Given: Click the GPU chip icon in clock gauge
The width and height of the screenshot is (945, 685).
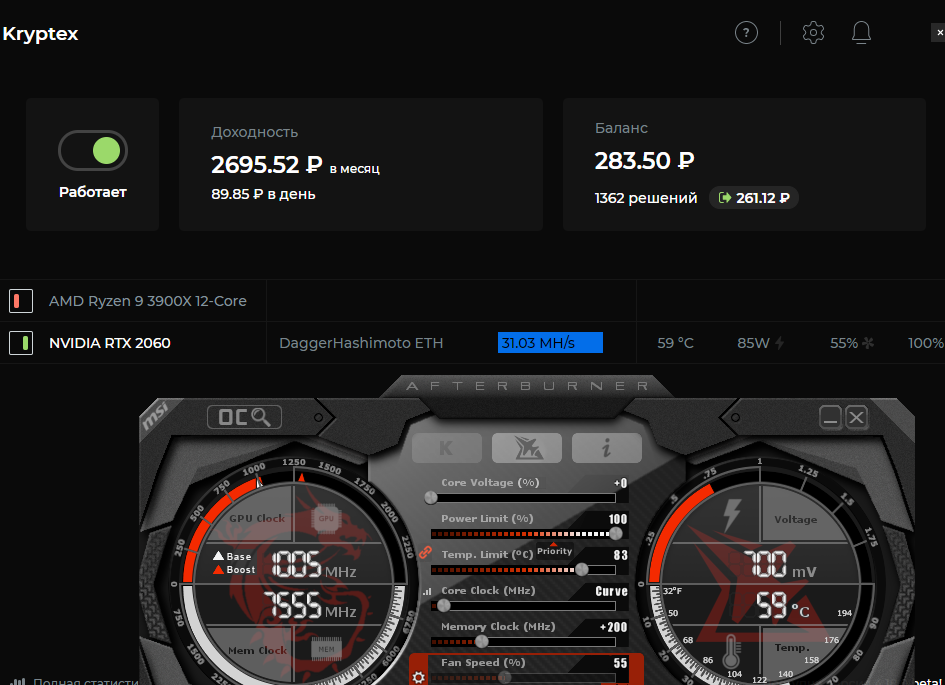Looking at the screenshot, I should 326,518.
